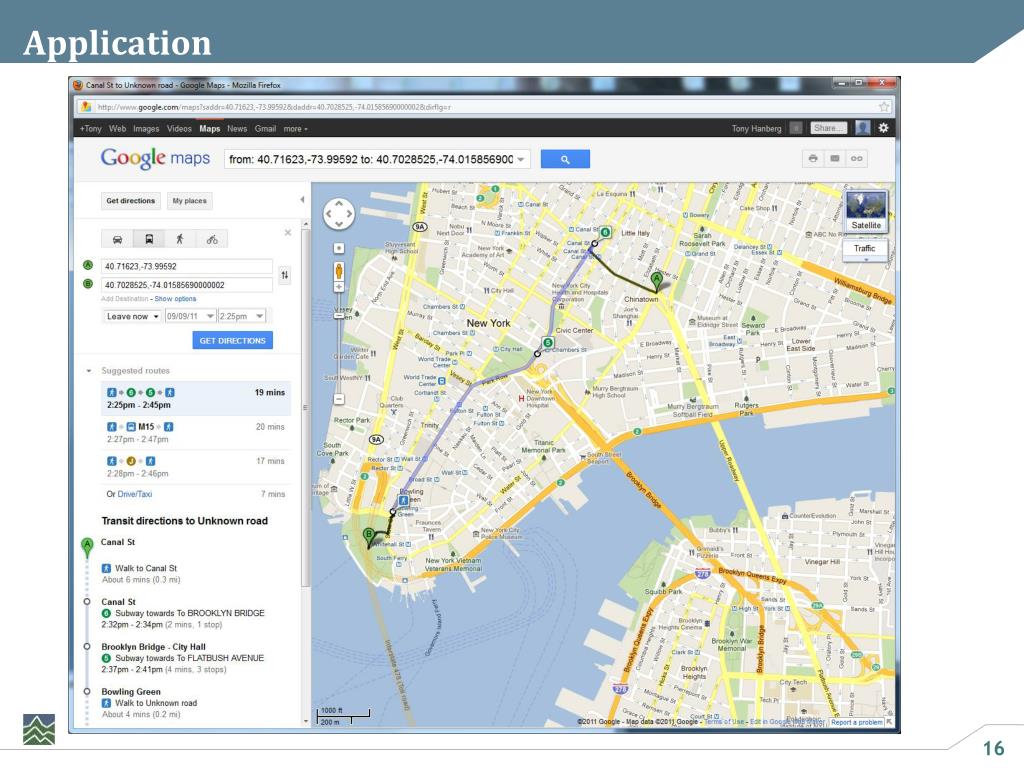Image resolution: width=1024 pixels, height=768 pixels.
Task: Click the blue GET DIRECTIONS button
Action: click(232, 340)
